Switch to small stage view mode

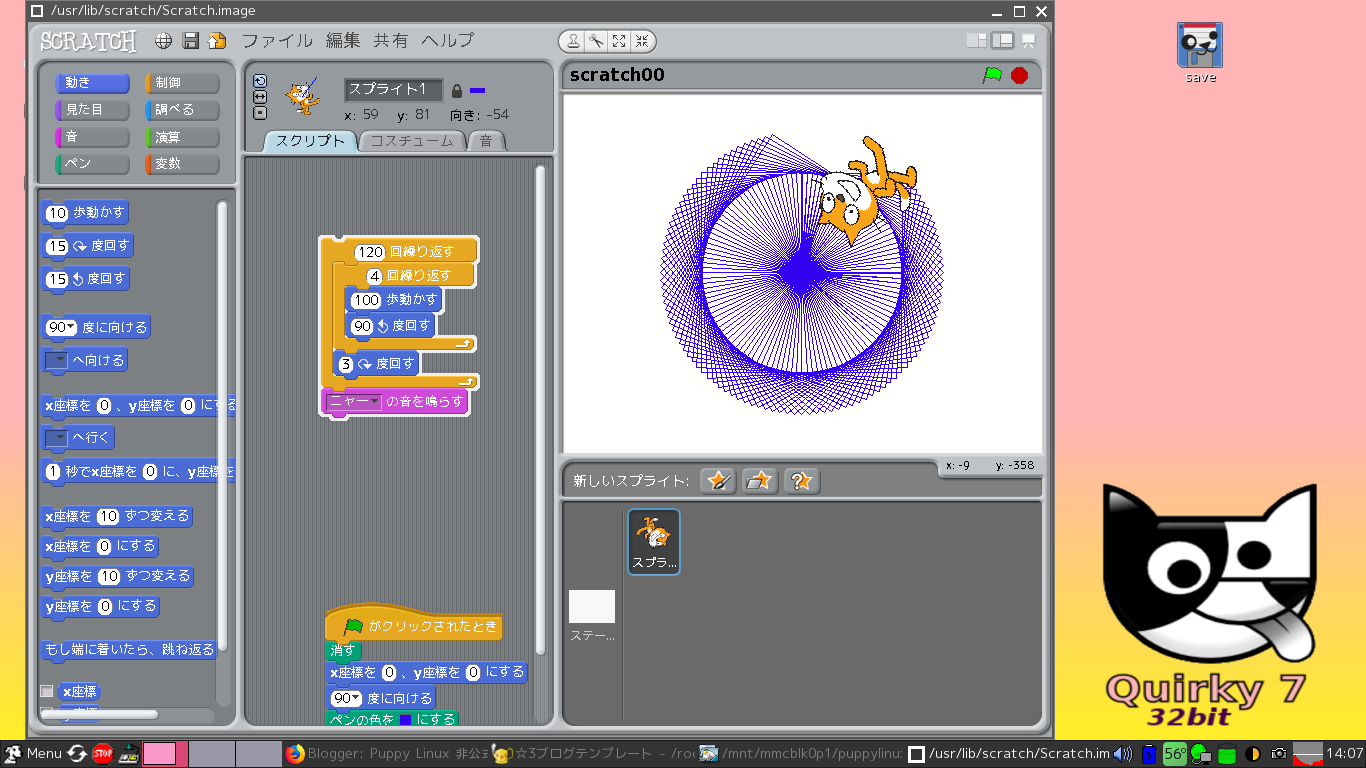[x=976, y=41]
